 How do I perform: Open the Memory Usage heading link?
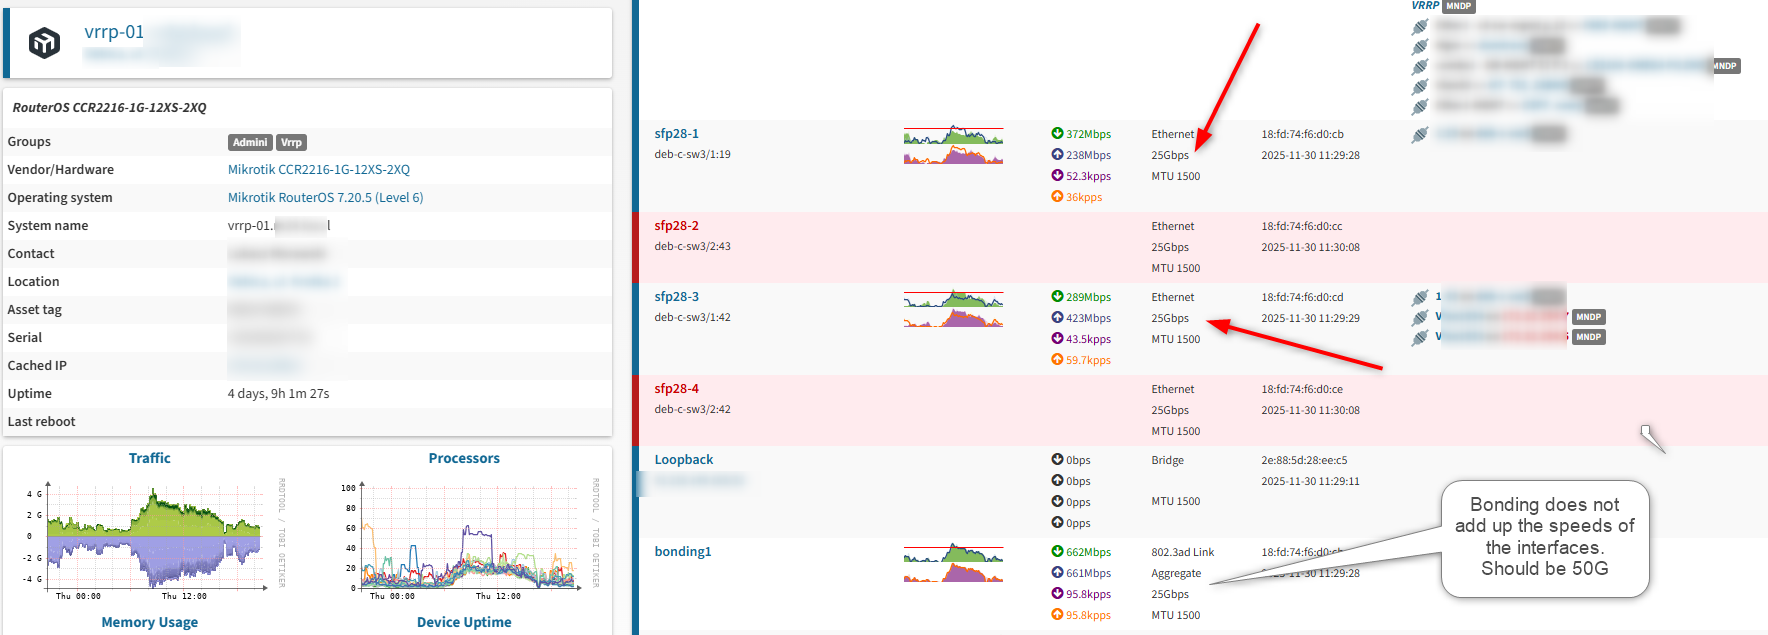[149, 622]
